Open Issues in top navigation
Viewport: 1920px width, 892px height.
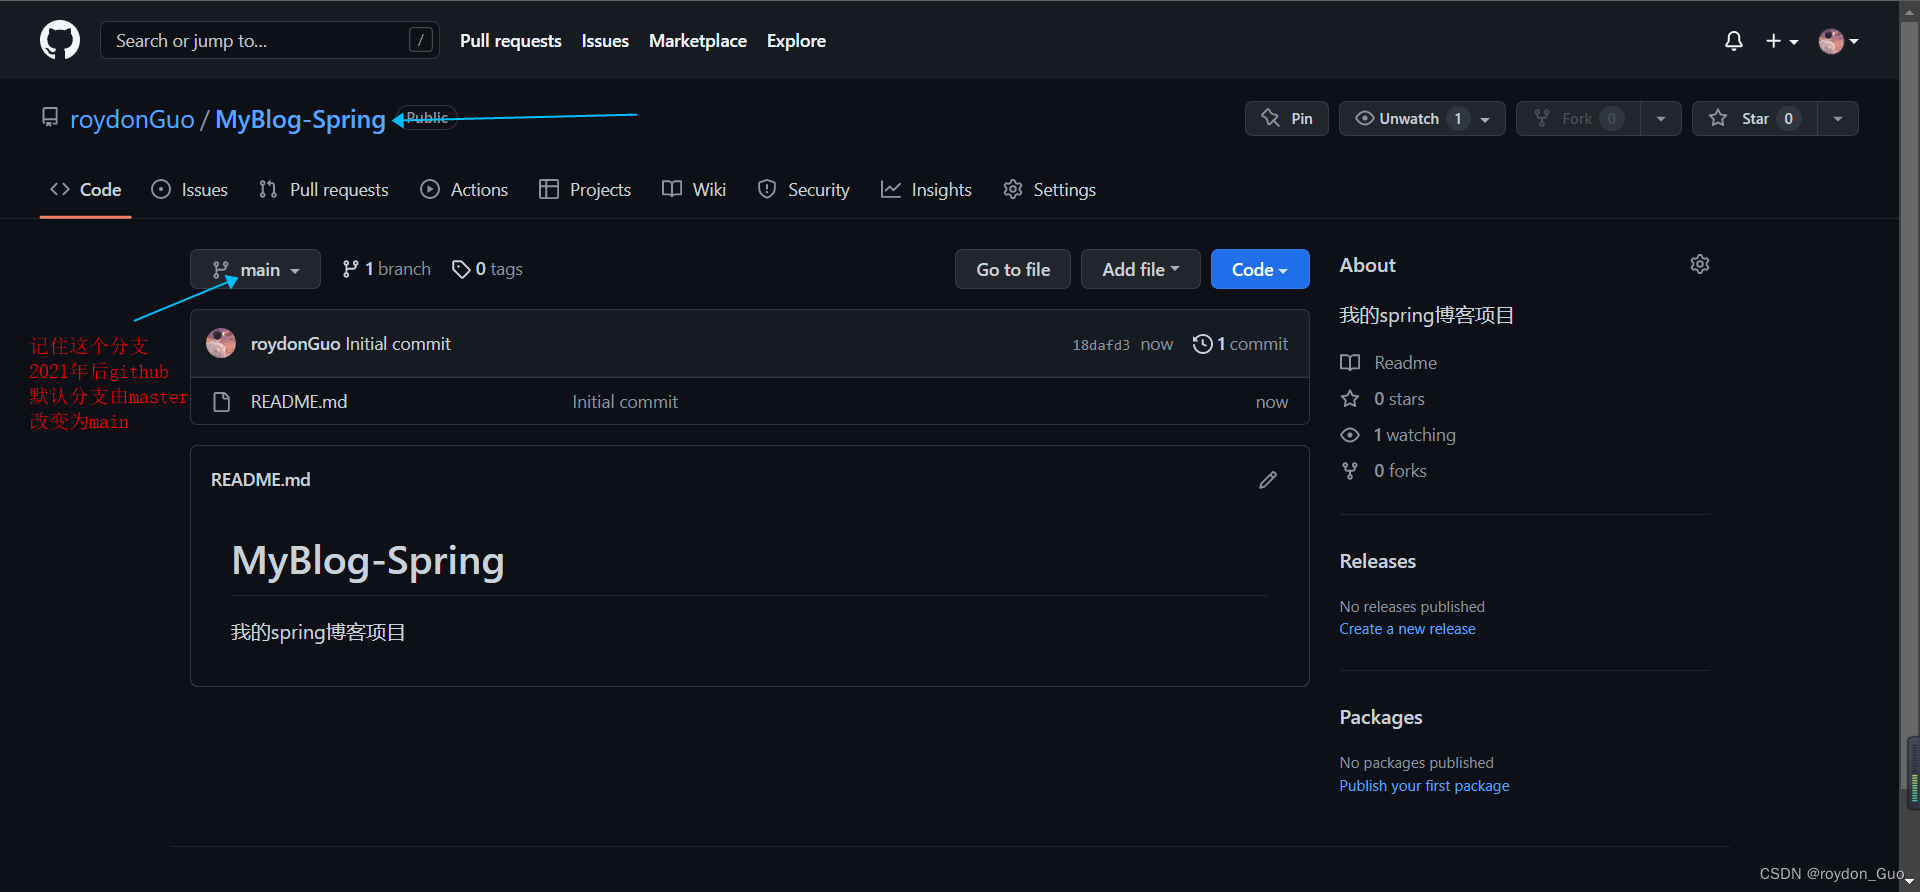(605, 41)
